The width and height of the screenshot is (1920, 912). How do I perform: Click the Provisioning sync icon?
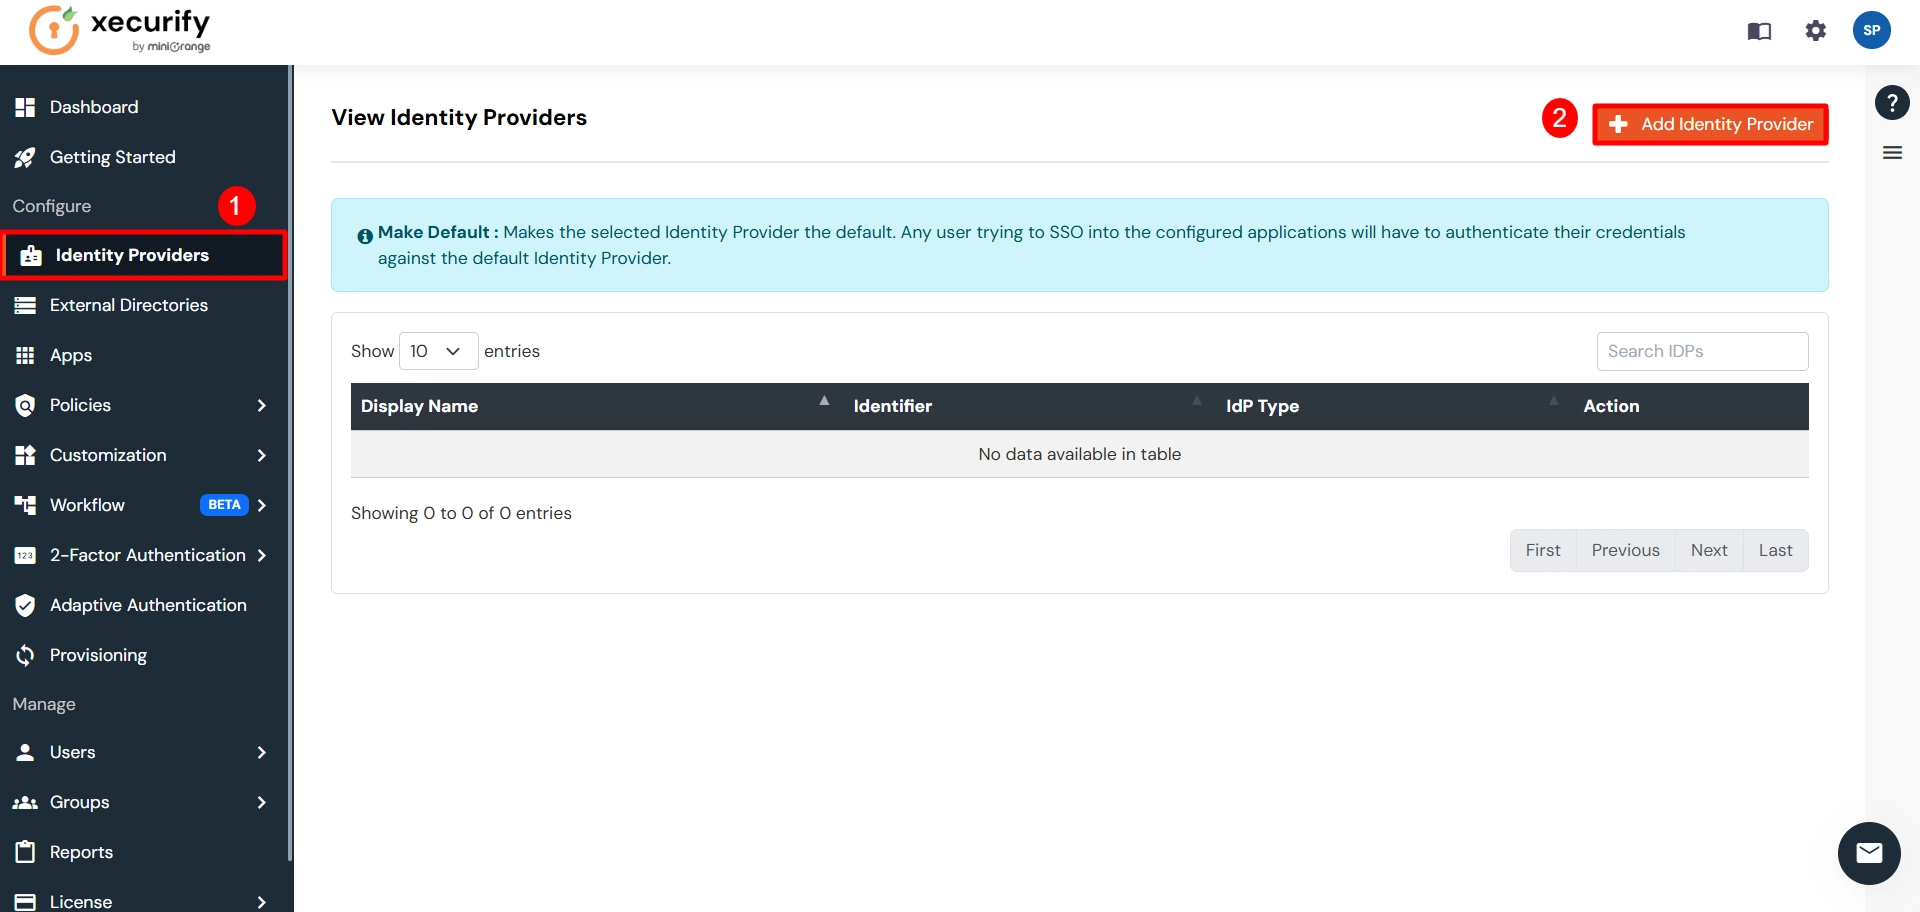tap(25, 655)
